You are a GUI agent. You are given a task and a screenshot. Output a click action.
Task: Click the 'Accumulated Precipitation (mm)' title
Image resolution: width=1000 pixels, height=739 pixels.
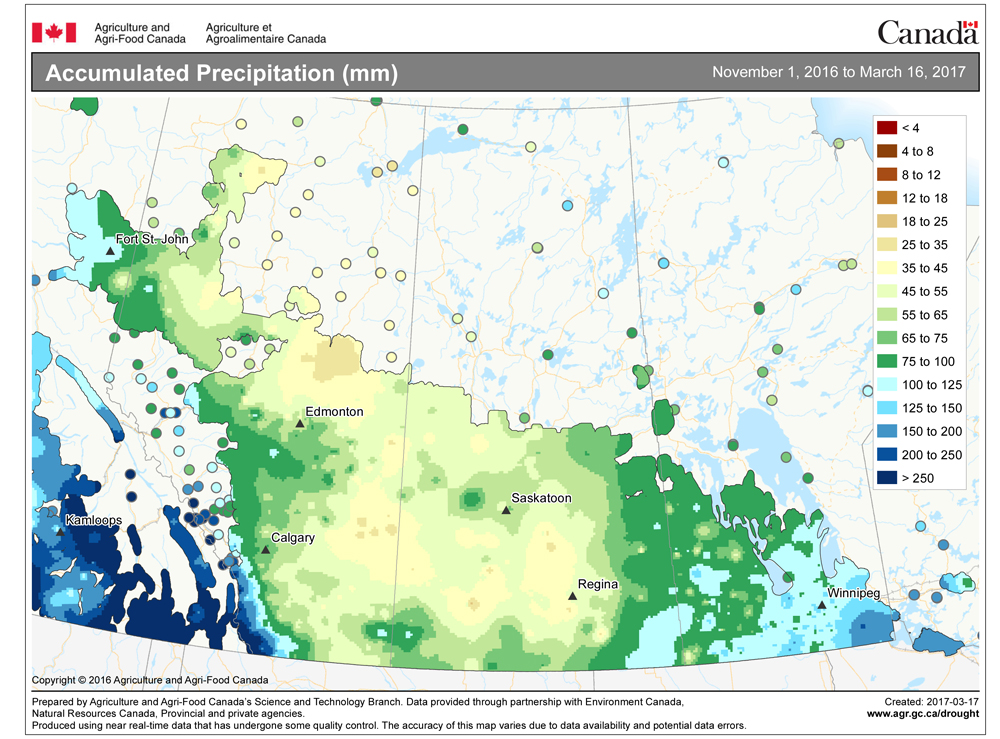tap(222, 73)
